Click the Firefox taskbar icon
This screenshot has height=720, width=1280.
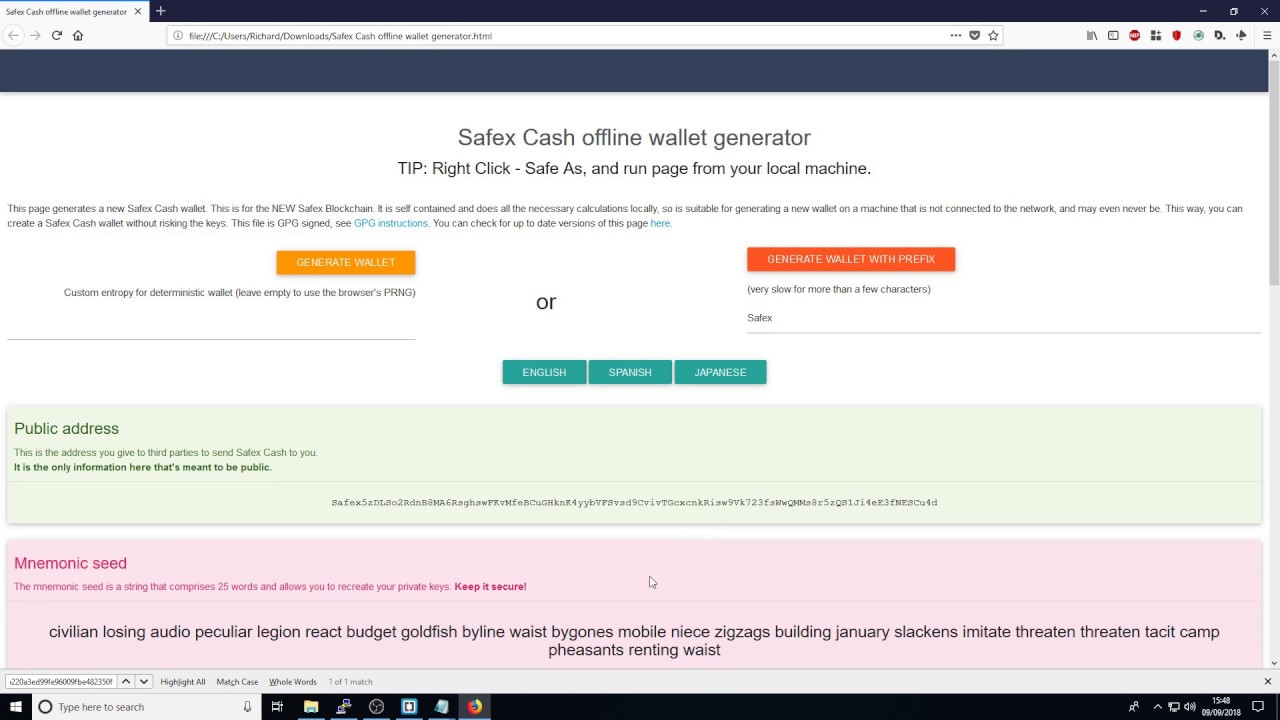pos(474,707)
